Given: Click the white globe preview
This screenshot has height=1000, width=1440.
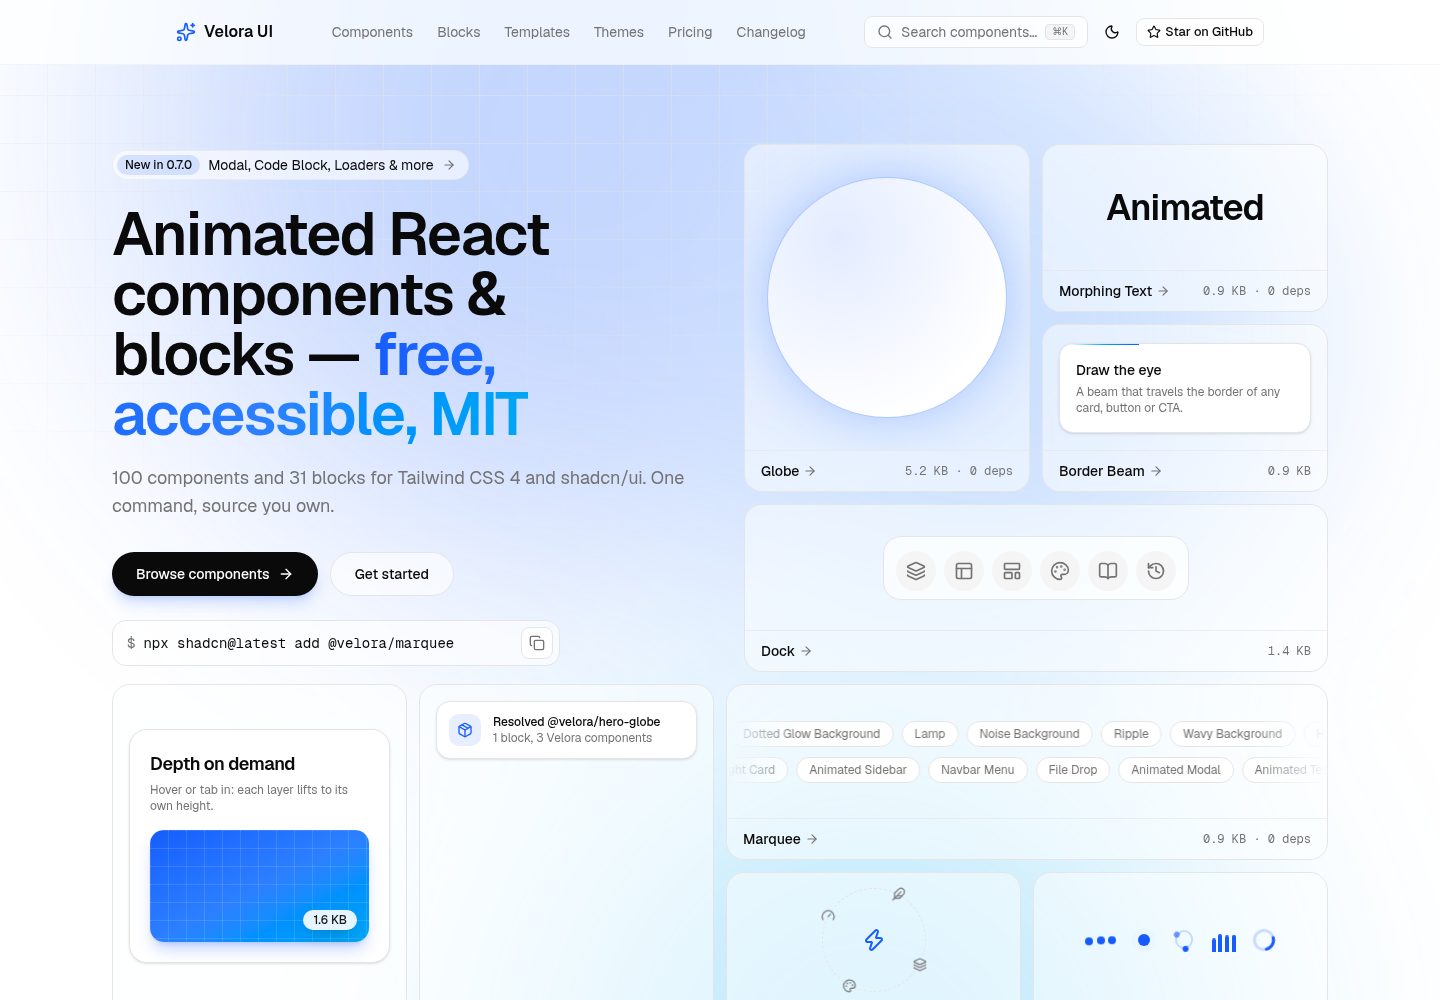Looking at the screenshot, I should point(887,297).
